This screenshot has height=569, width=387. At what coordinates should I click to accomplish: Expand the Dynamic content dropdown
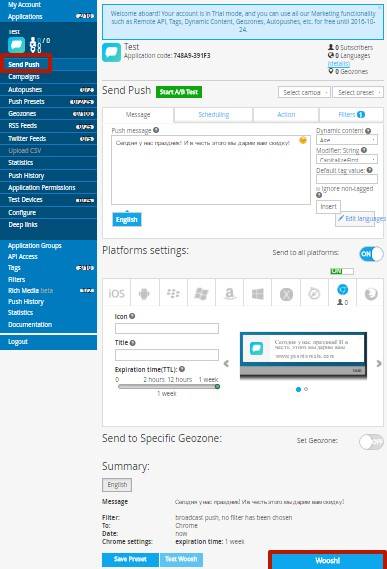tap(347, 140)
